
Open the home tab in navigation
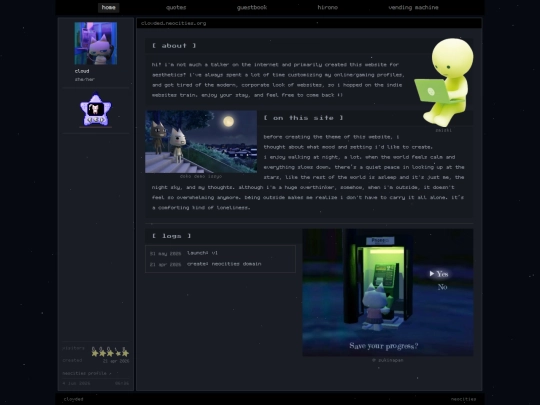click(x=108, y=8)
